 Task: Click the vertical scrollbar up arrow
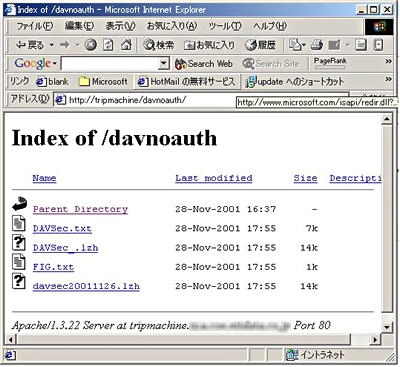(x=387, y=119)
